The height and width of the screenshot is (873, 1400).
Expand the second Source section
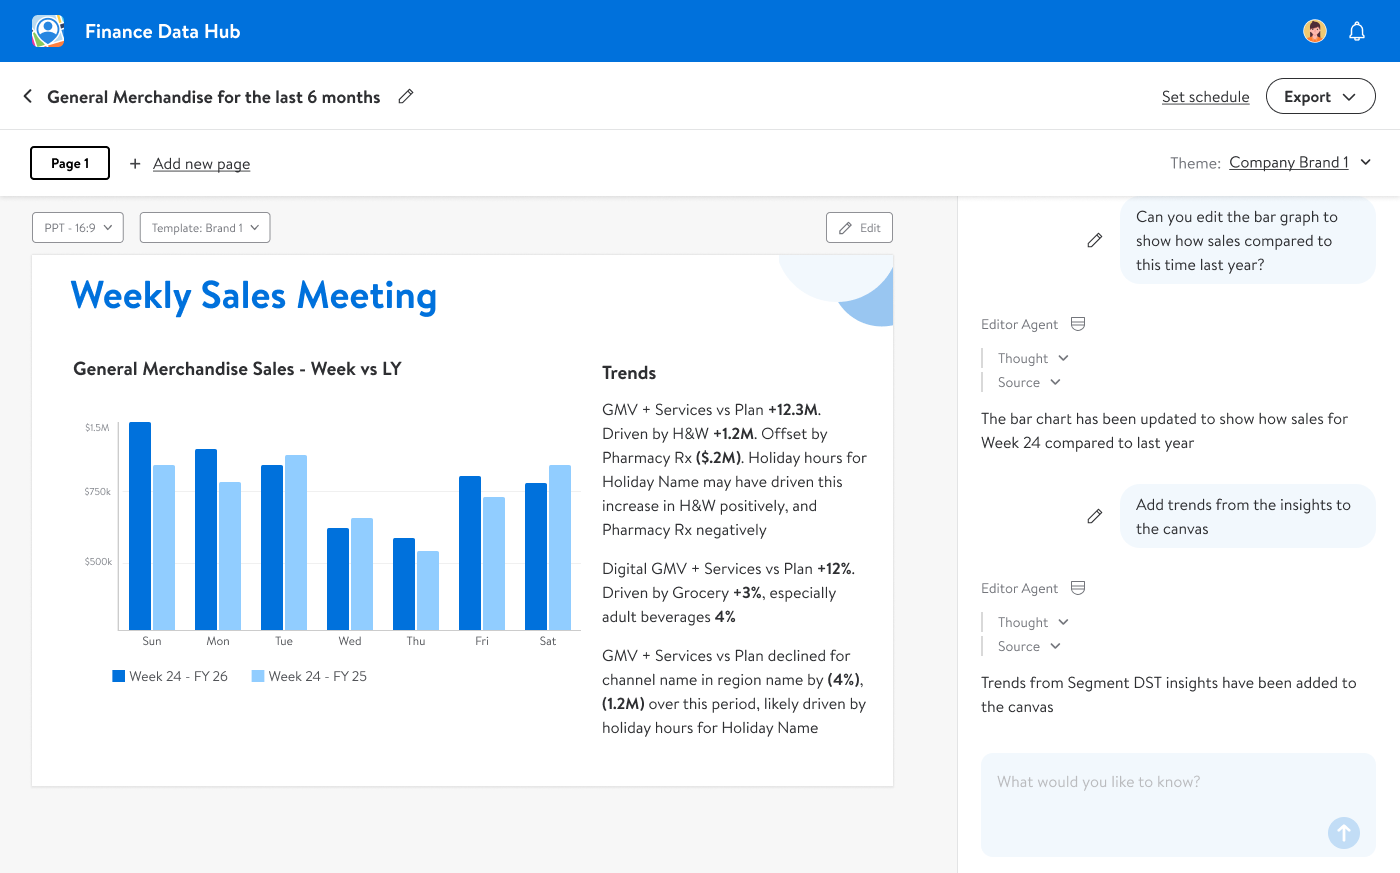[x=1029, y=646]
